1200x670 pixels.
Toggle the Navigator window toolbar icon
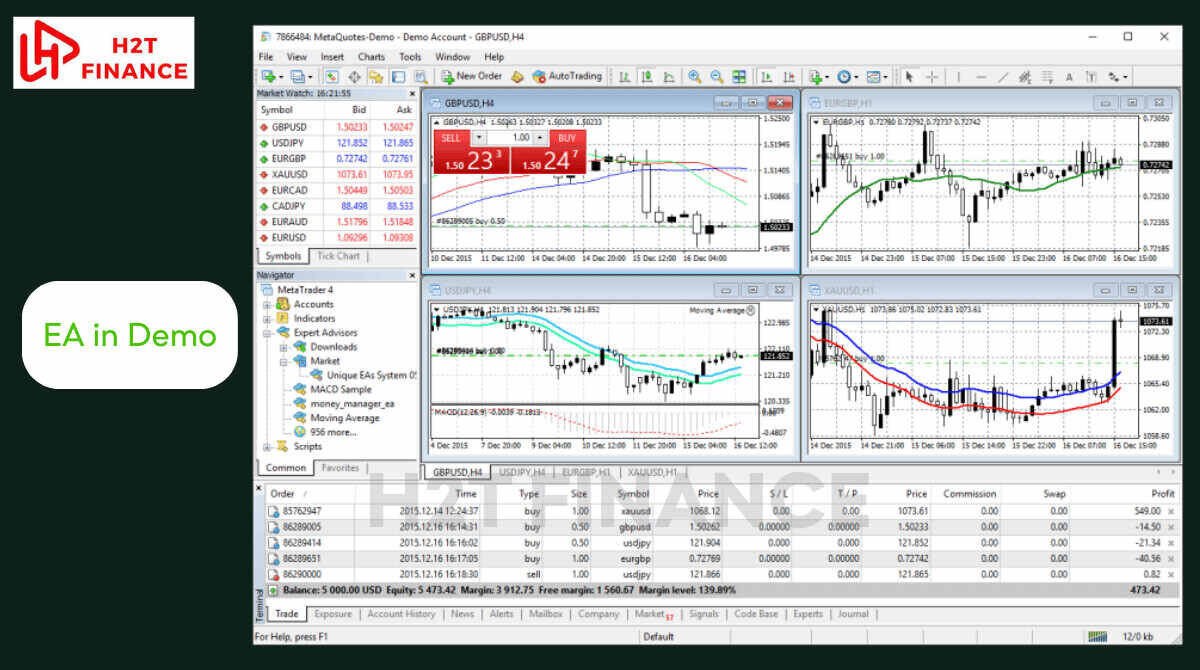click(x=376, y=76)
